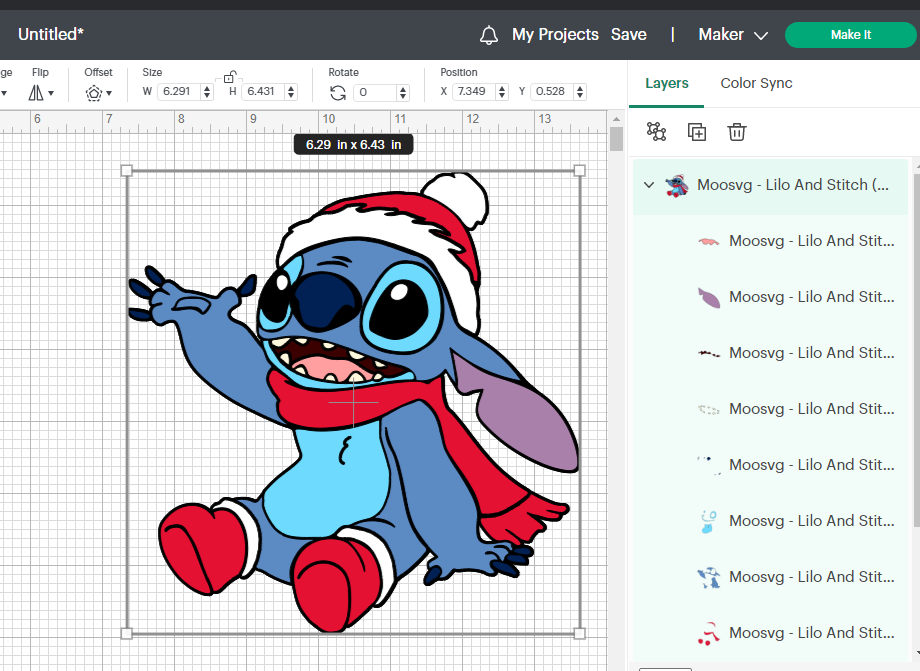The width and height of the screenshot is (920, 671).
Task: Collapse the Moosvg - Lilo And Stitch group
Action: tap(649, 185)
